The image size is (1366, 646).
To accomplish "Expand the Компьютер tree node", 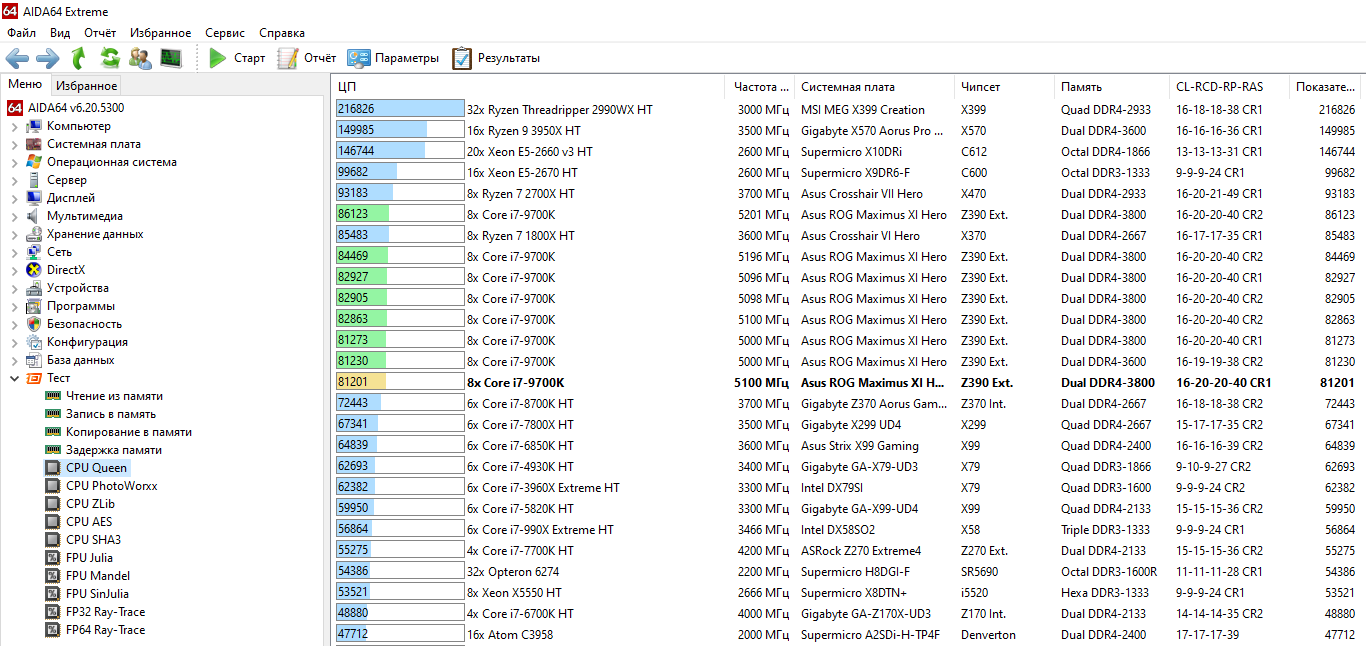I will pyautogui.click(x=14, y=126).
